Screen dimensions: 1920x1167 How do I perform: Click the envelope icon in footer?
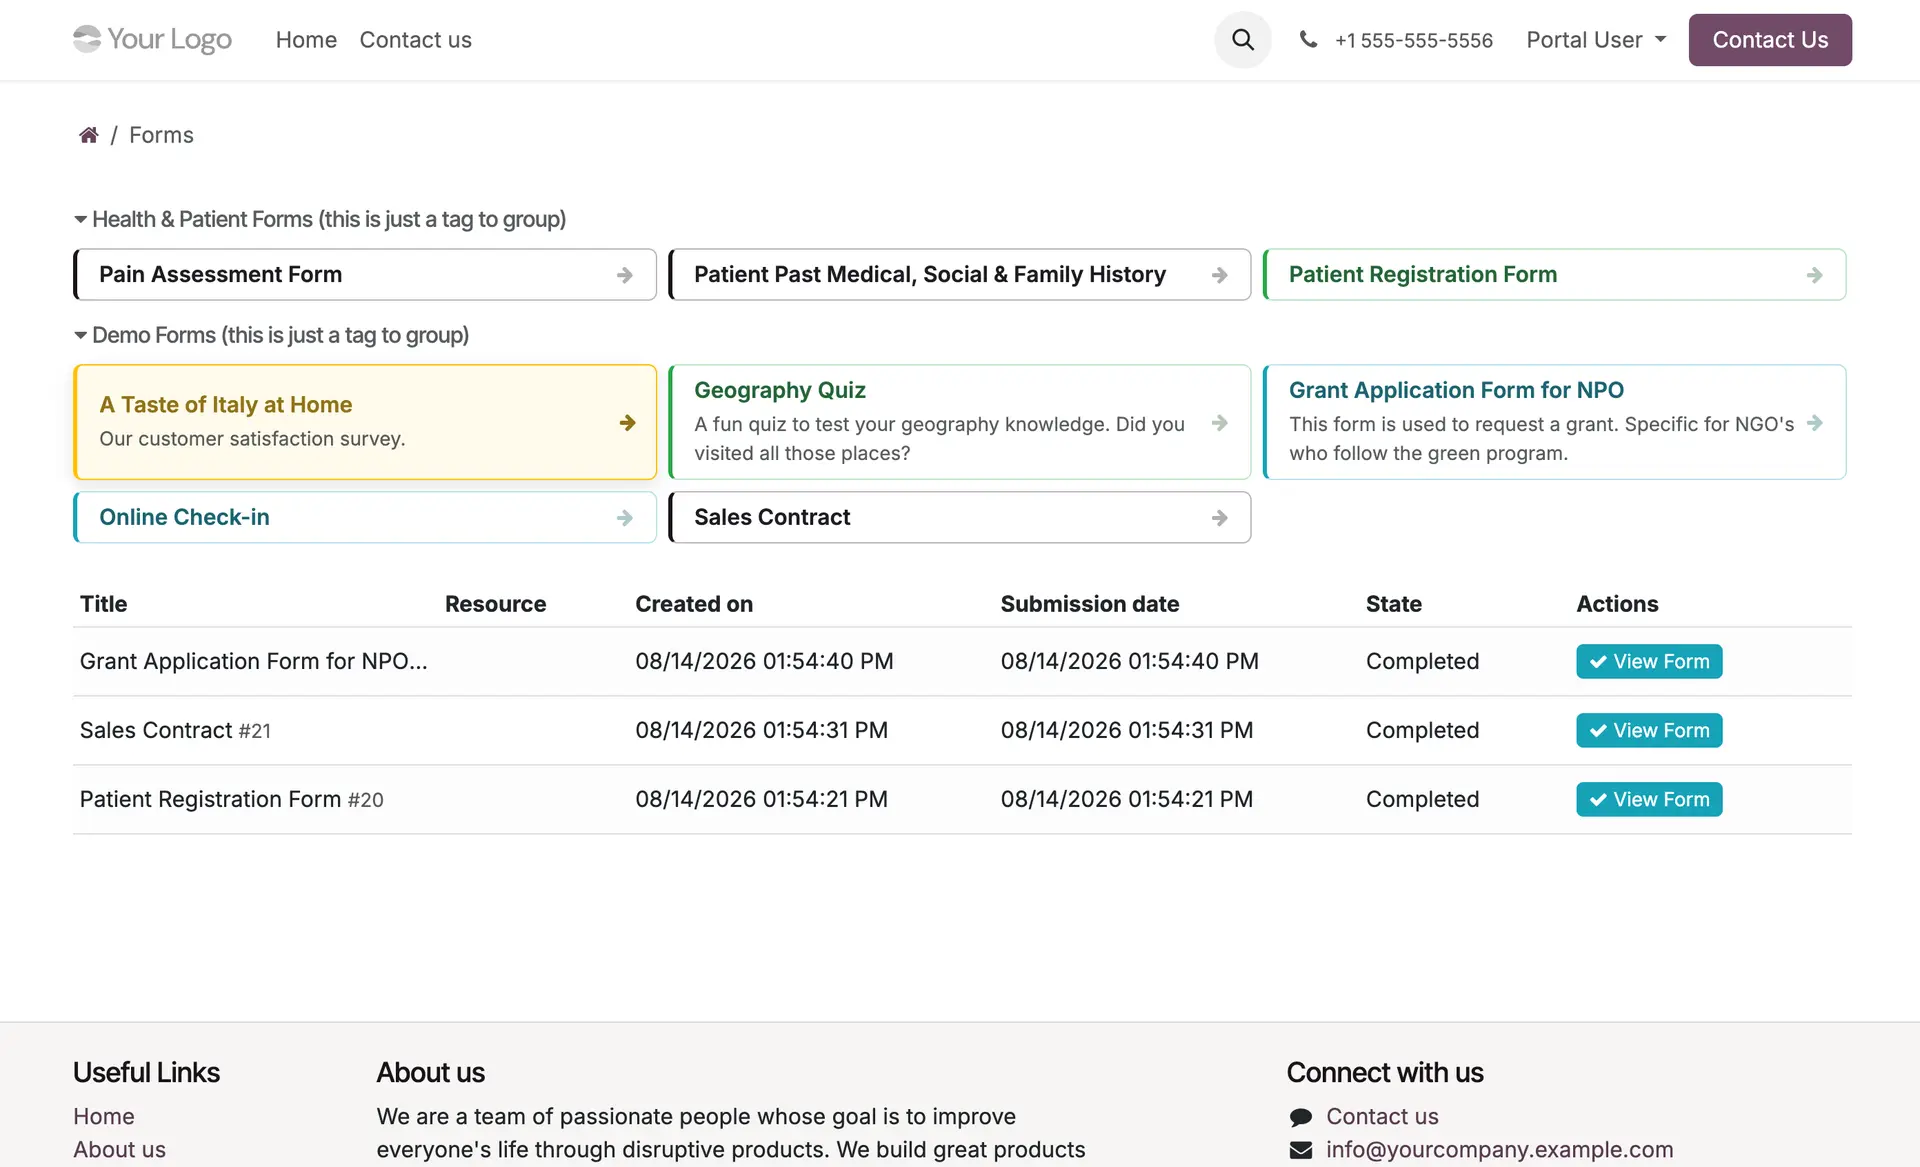click(x=1301, y=1150)
